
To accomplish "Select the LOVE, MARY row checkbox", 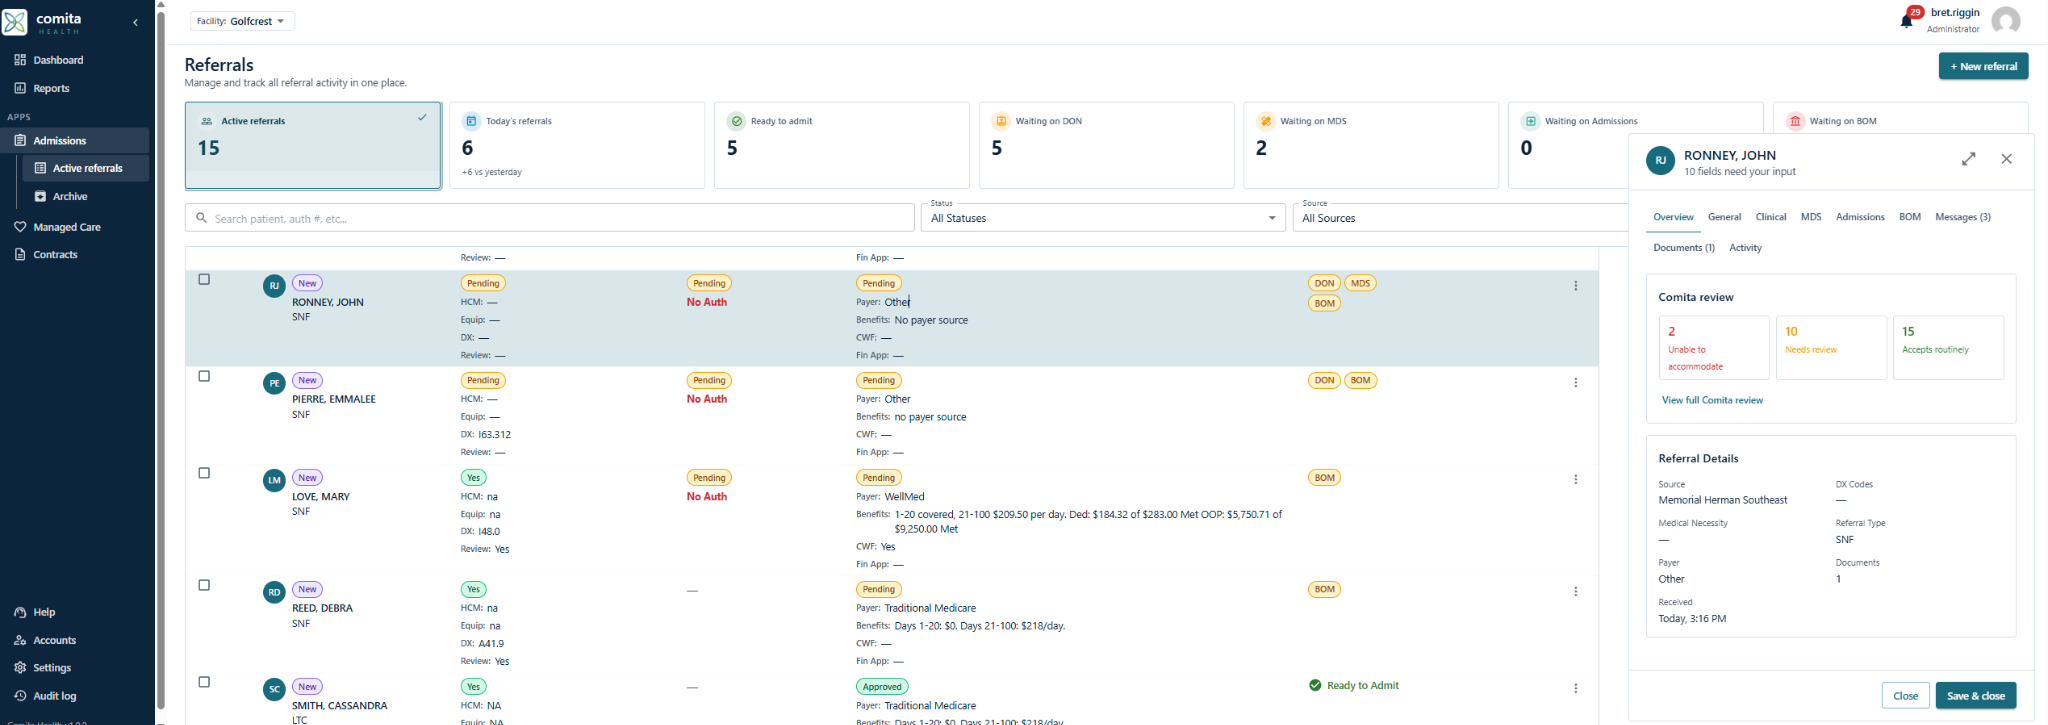I will [x=204, y=473].
